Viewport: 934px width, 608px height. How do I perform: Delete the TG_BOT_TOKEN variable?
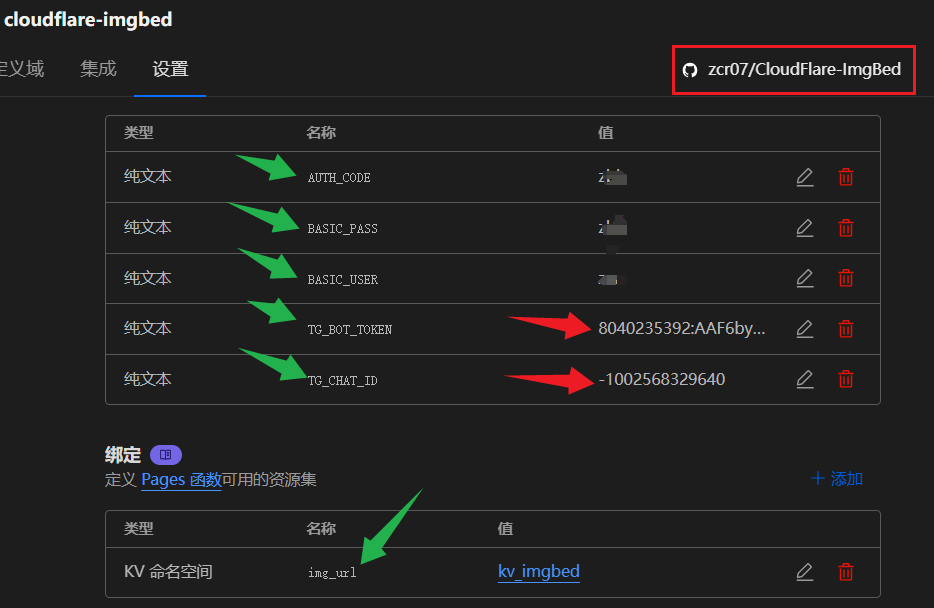click(x=846, y=329)
